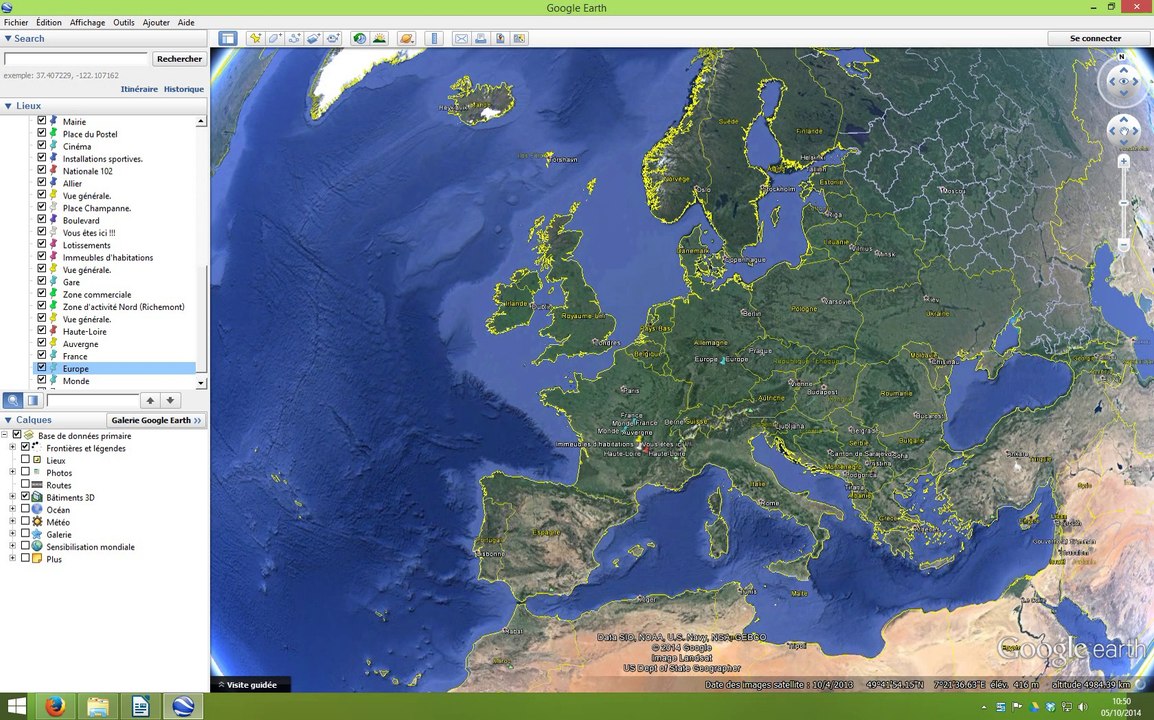The image size is (1154, 720).
Task: Record a tour with the camera icon
Action: [333, 38]
